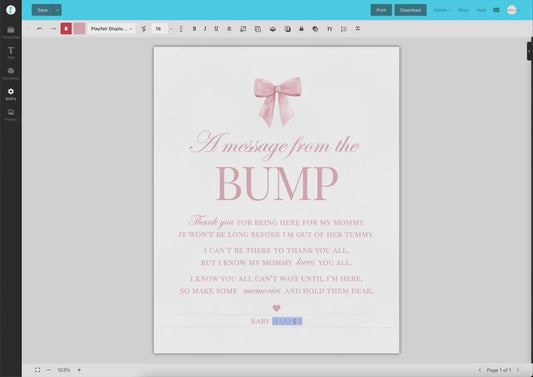Open the opacity transparency icon
533x377 pixels.
[315, 29]
